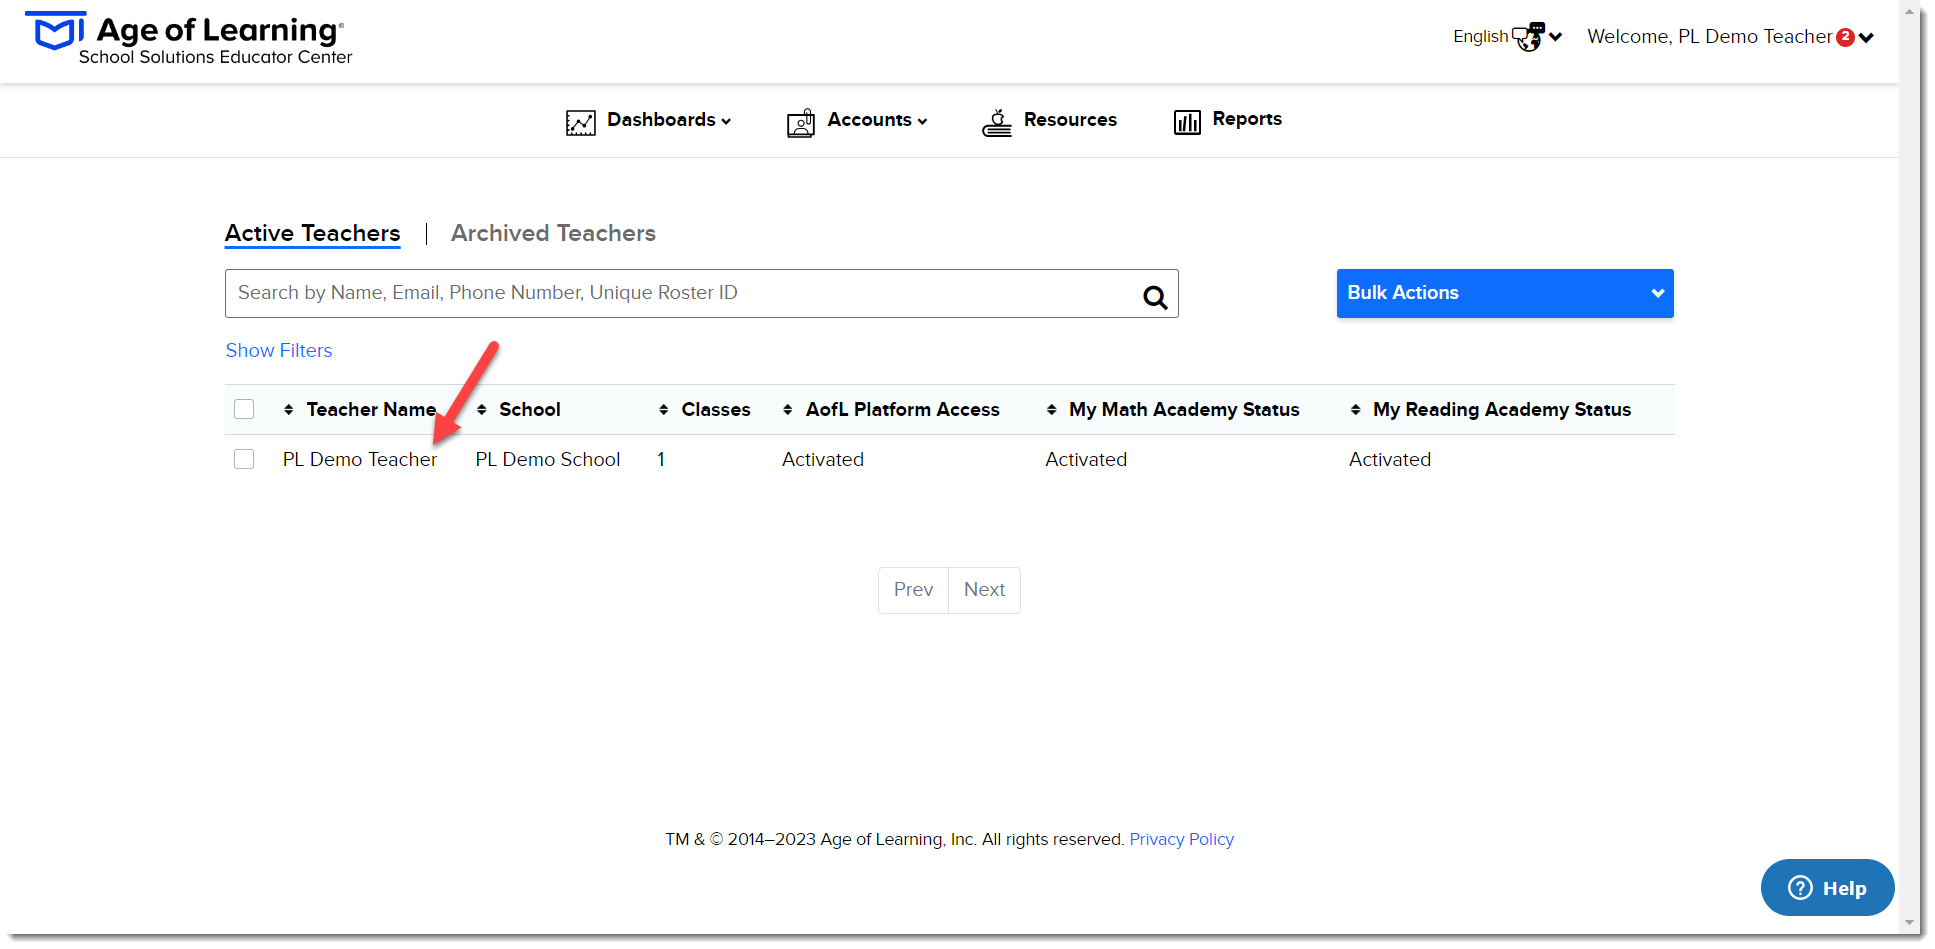The image size is (1935, 949).
Task: Click the My Reading Academy Status header
Action: pyautogui.click(x=1502, y=409)
